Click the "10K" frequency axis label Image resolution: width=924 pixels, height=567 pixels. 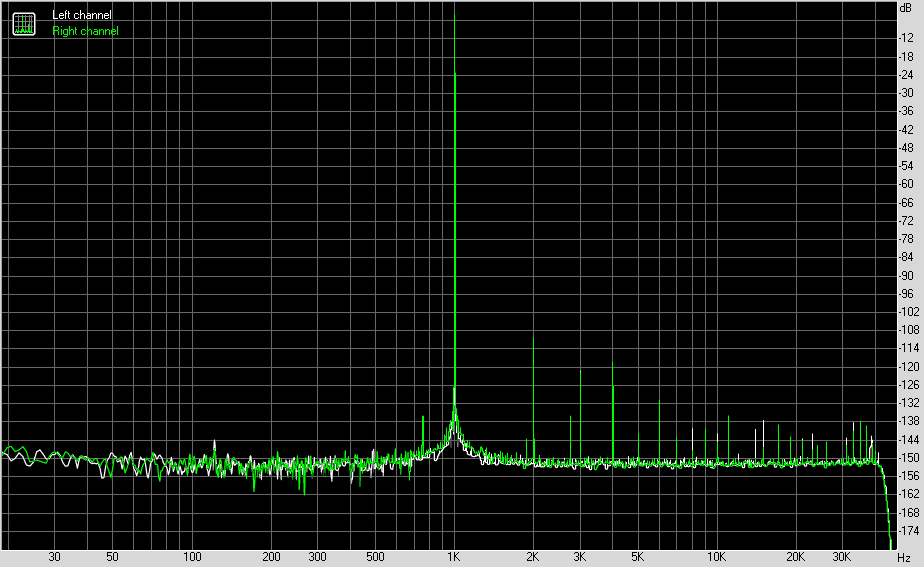tap(716, 557)
